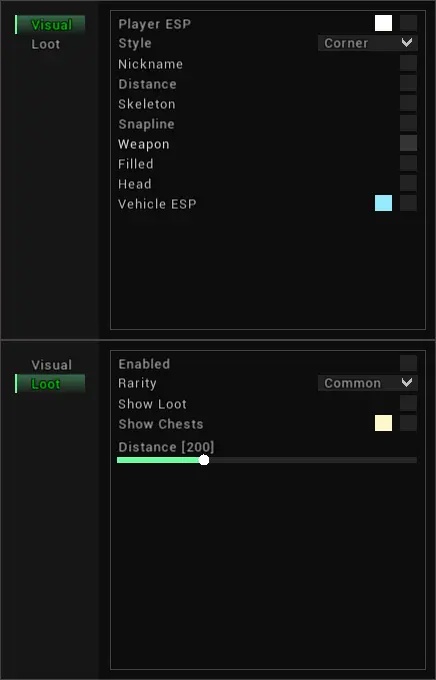The width and height of the screenshot is (436, 680).
Task: Tick the Distance checkbox below Nickname
Action: pyautogui.click(x=408, y=83)
